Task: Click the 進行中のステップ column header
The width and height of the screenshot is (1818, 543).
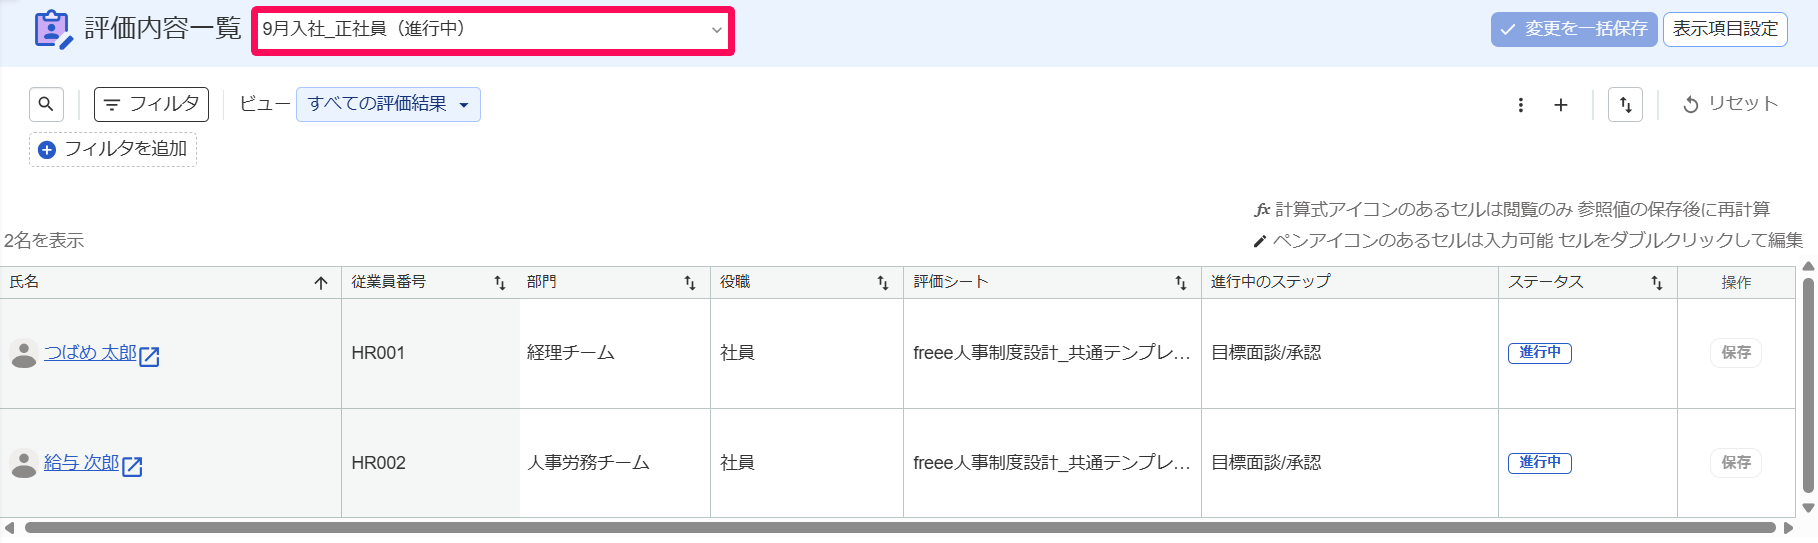Action: coord(1350,282)
